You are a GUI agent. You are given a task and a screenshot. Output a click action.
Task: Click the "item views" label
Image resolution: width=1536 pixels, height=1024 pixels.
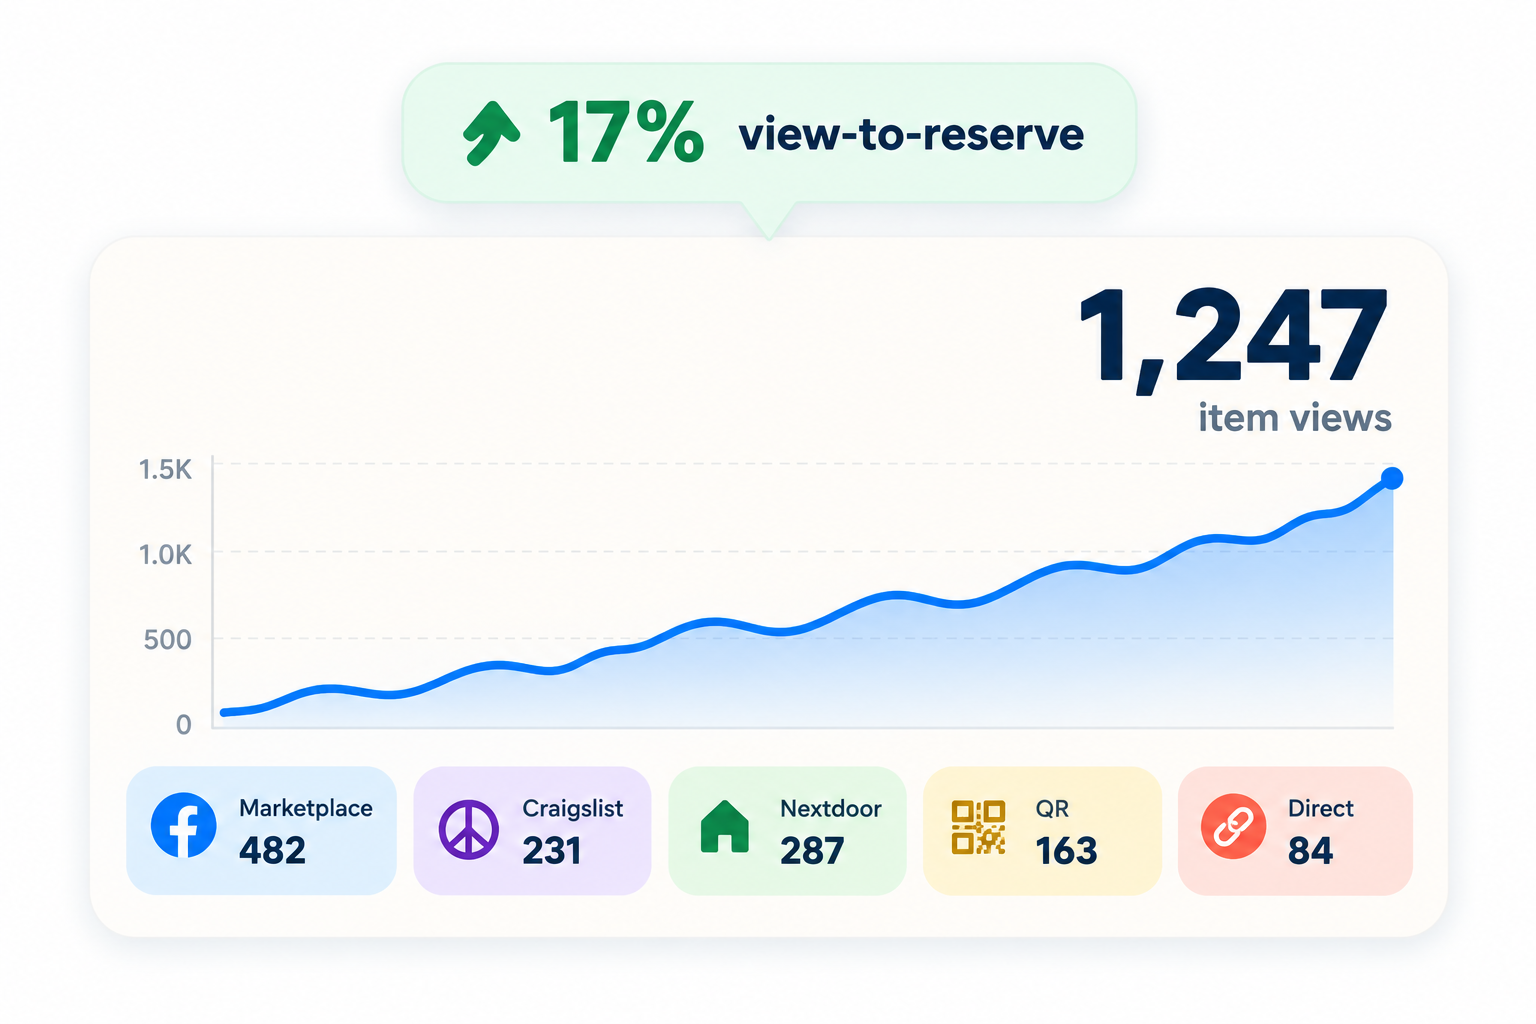coord(1295,417)
